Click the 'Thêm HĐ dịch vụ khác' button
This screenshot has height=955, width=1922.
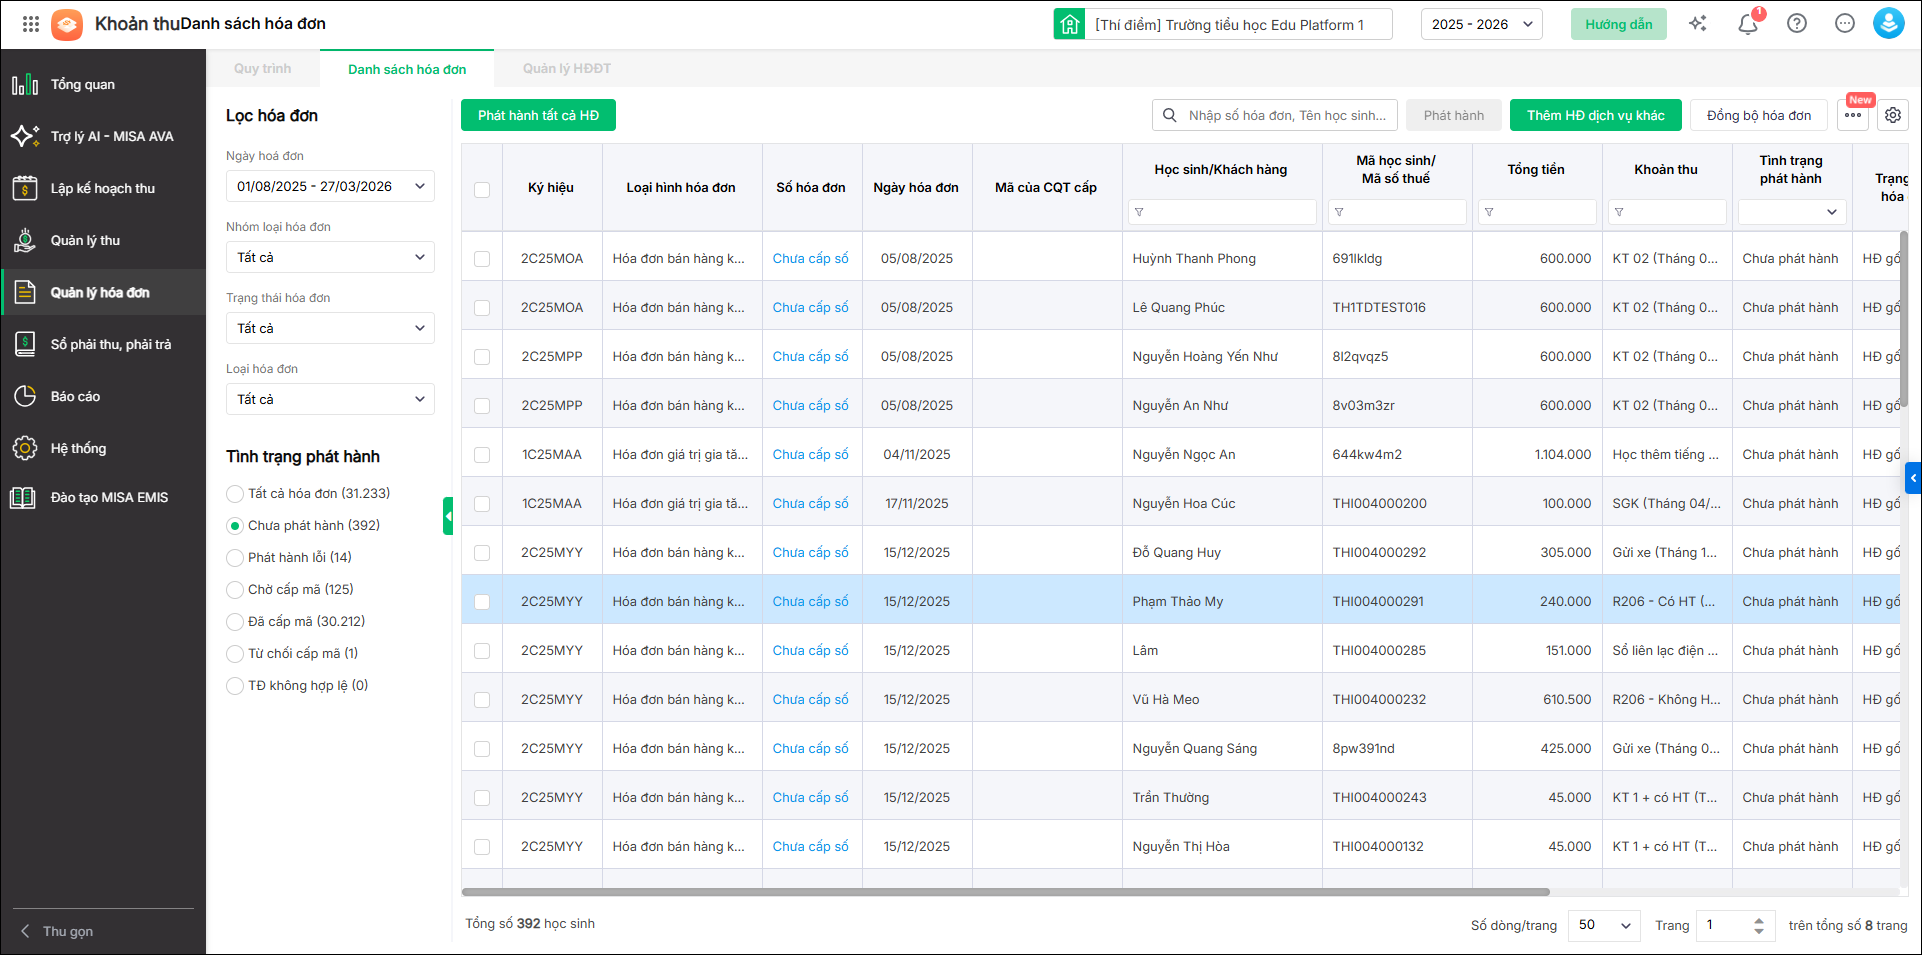[1595, 115]
